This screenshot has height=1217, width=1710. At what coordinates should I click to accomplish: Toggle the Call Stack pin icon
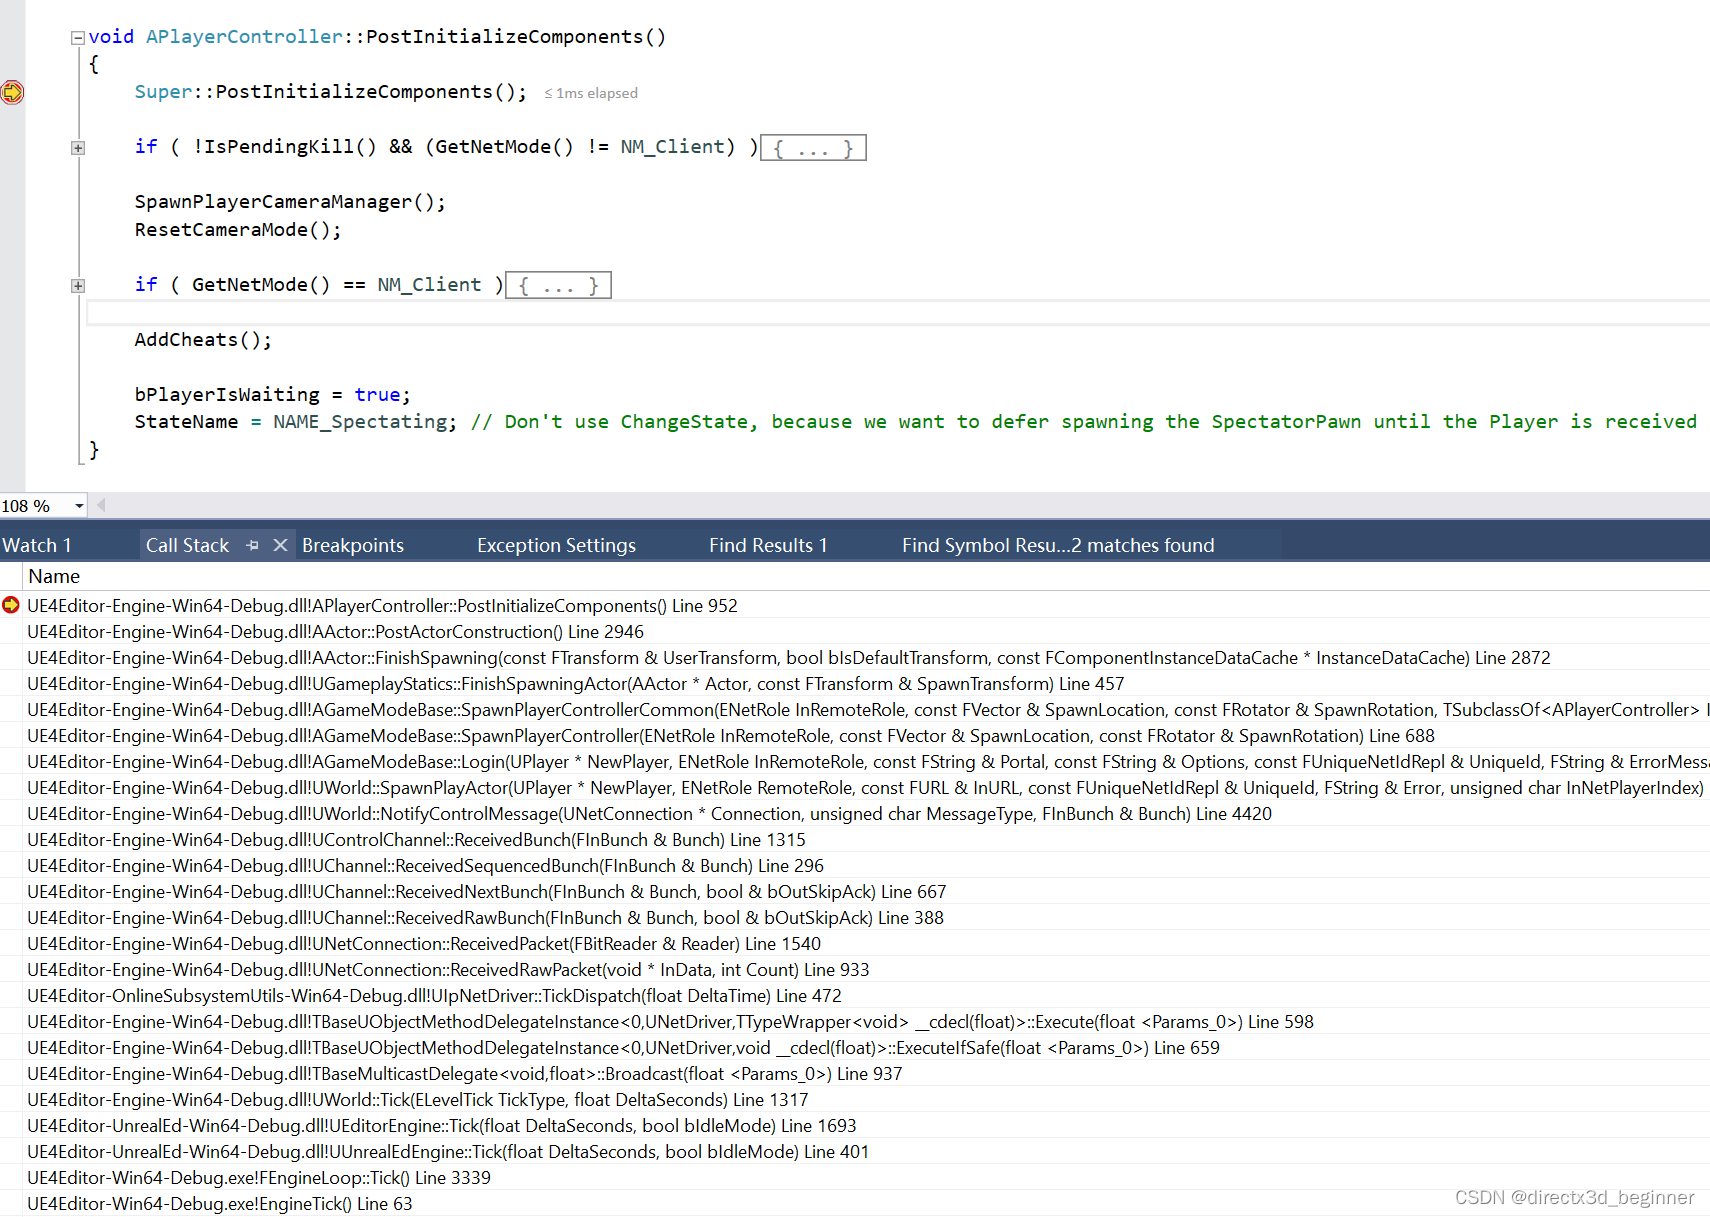252,545
